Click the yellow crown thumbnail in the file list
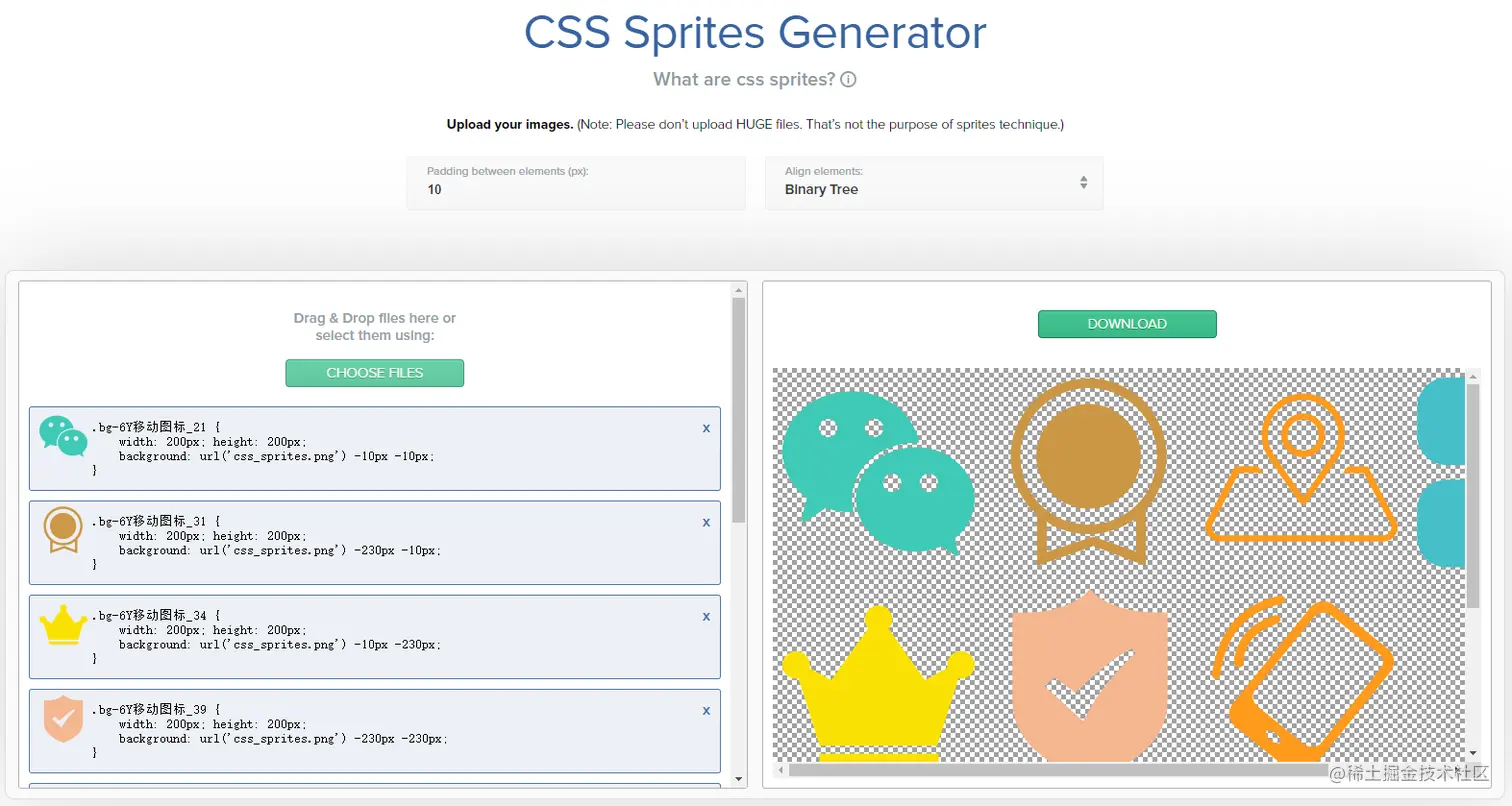 point(63,625)
